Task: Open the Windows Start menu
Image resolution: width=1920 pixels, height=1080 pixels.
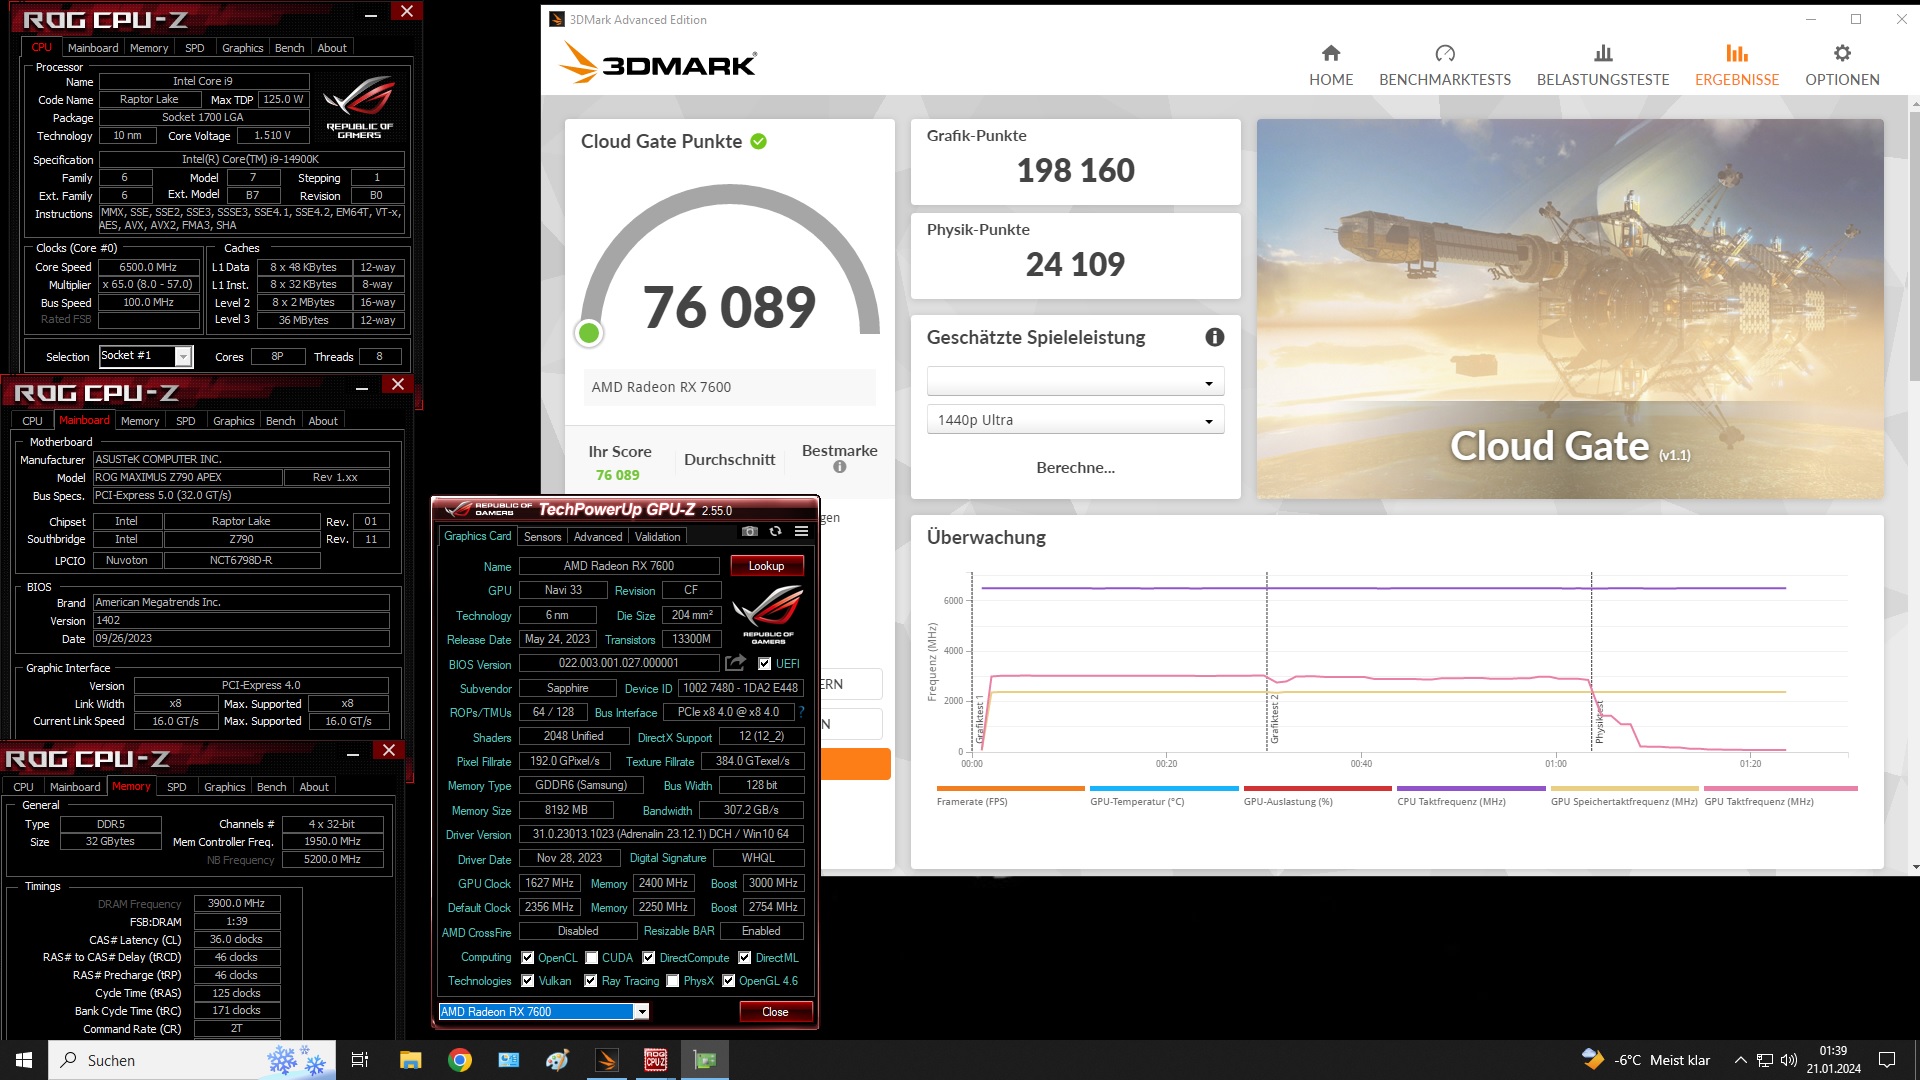Action: [24, 1060]
